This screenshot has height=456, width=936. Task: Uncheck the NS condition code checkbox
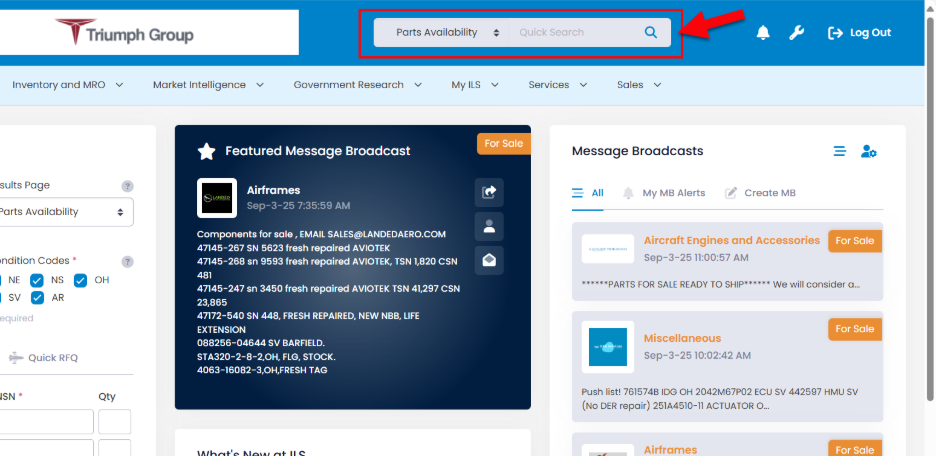pos(37,280)
